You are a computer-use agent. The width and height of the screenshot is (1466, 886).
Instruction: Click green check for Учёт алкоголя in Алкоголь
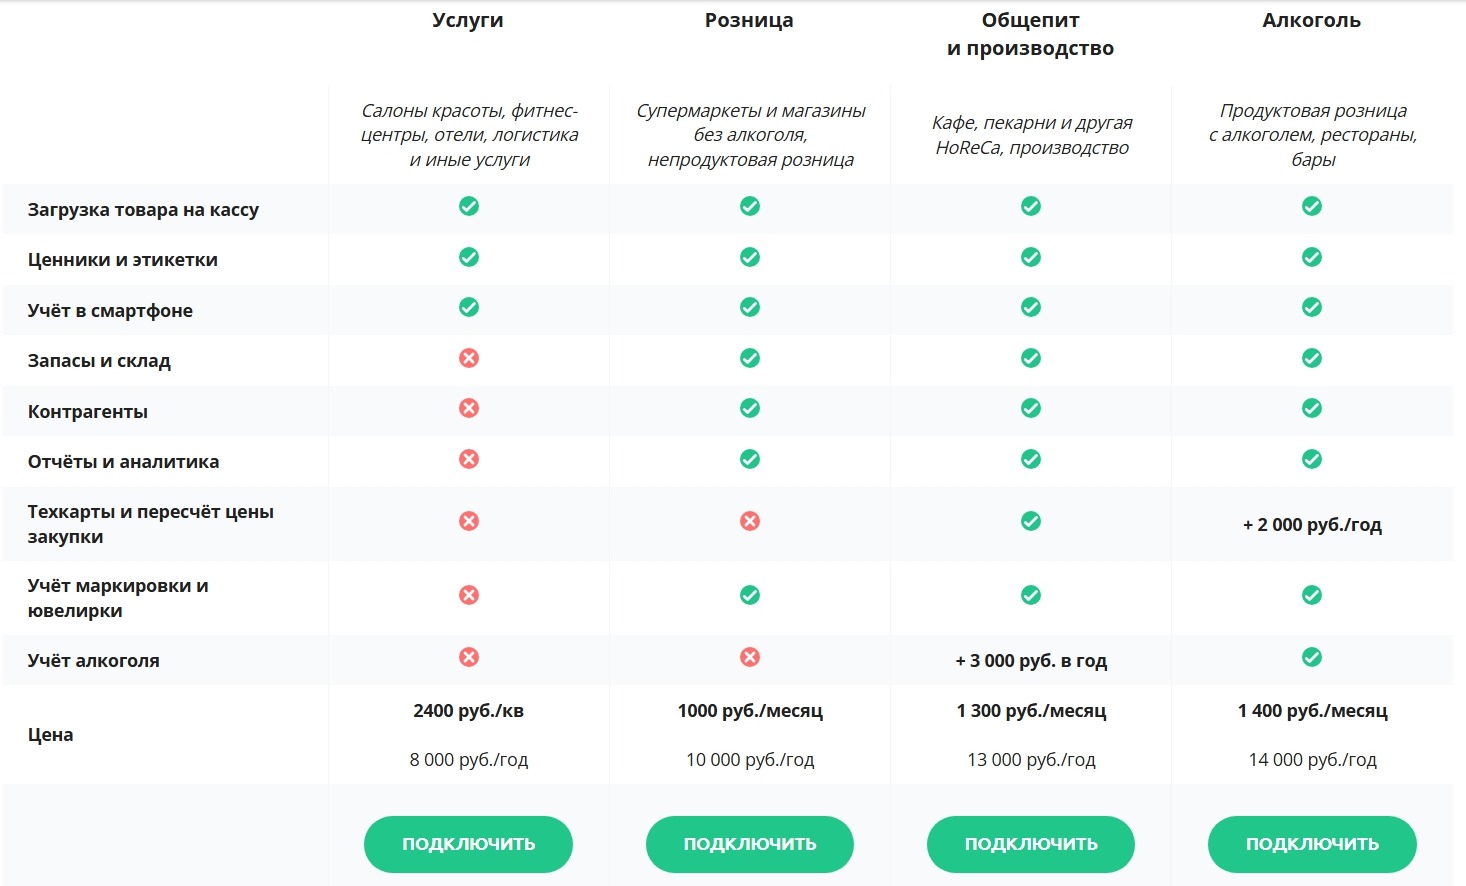pyautogui.click(x=1312, y=657)
